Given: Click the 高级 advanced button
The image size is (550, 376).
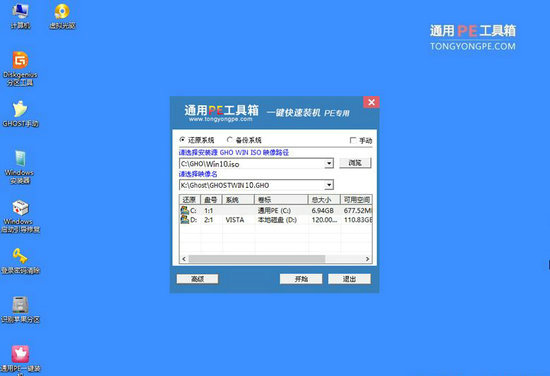Looking at the screenshot, I should 197,279.
